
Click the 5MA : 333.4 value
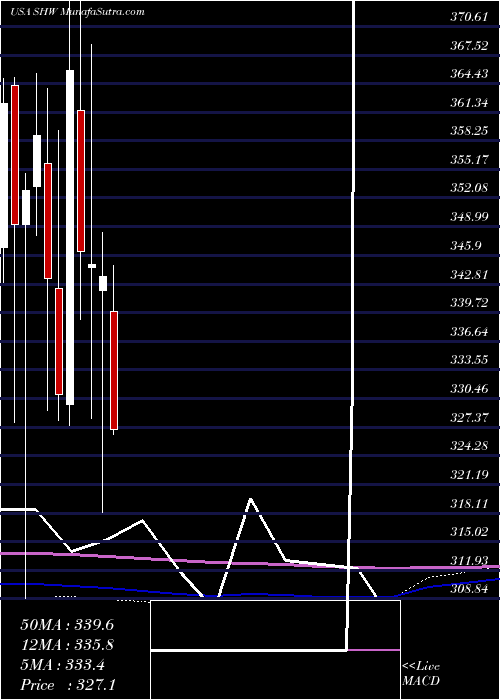click(x=62, y=665)
